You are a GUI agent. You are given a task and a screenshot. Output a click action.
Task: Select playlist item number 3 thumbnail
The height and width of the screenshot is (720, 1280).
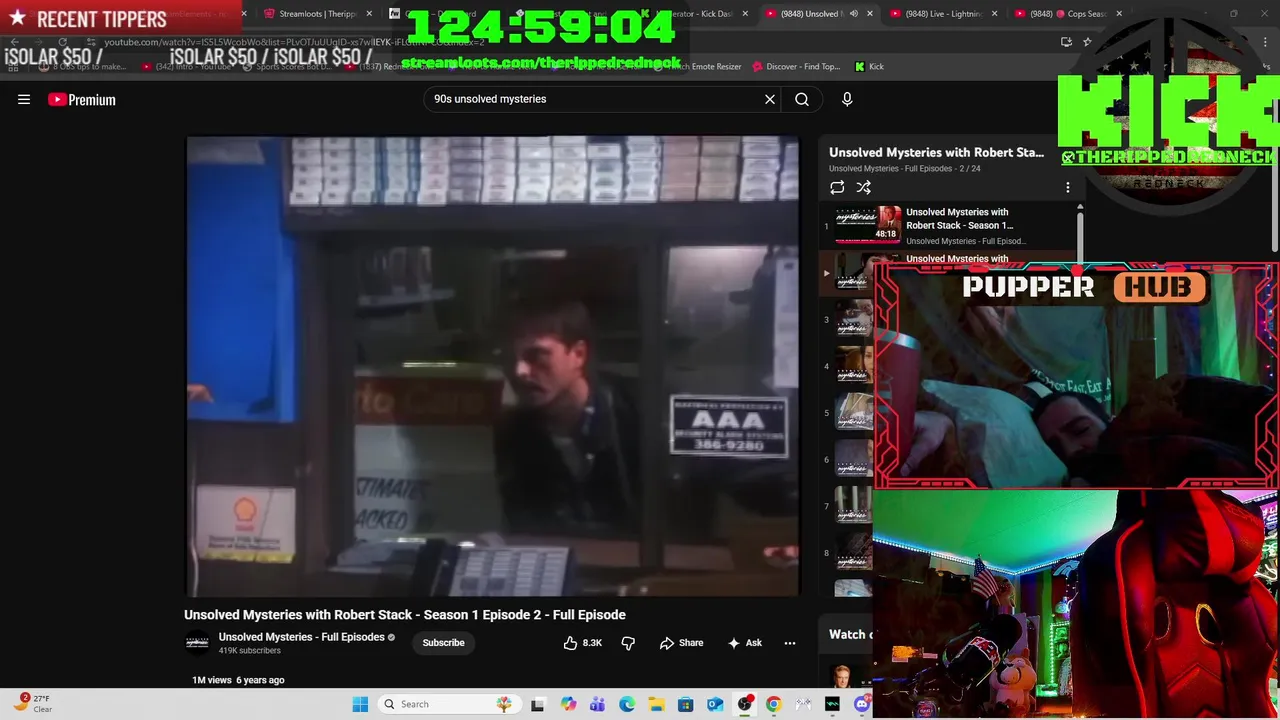coord(855,319)
